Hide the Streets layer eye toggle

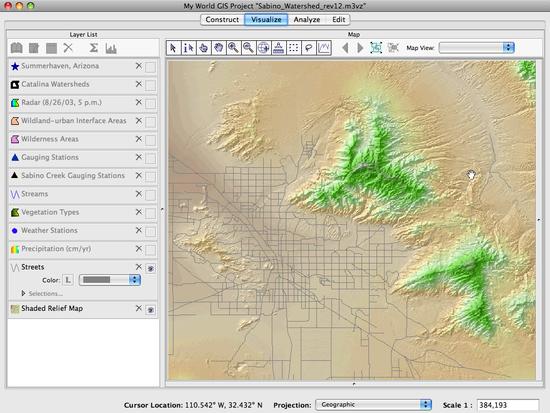[x=150, y=268]
